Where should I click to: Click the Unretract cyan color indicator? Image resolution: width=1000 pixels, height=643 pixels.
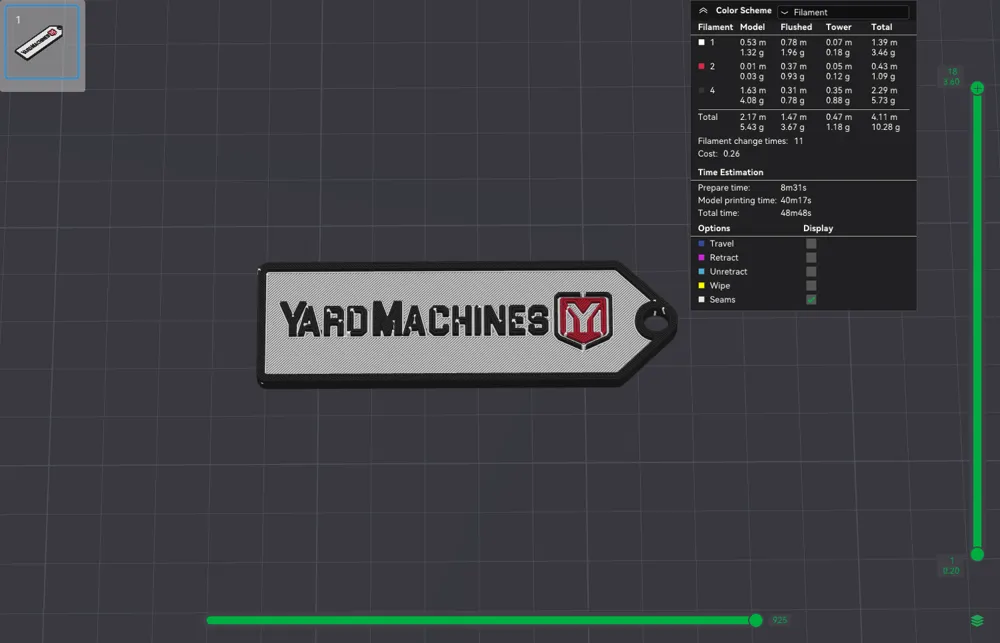702,272
